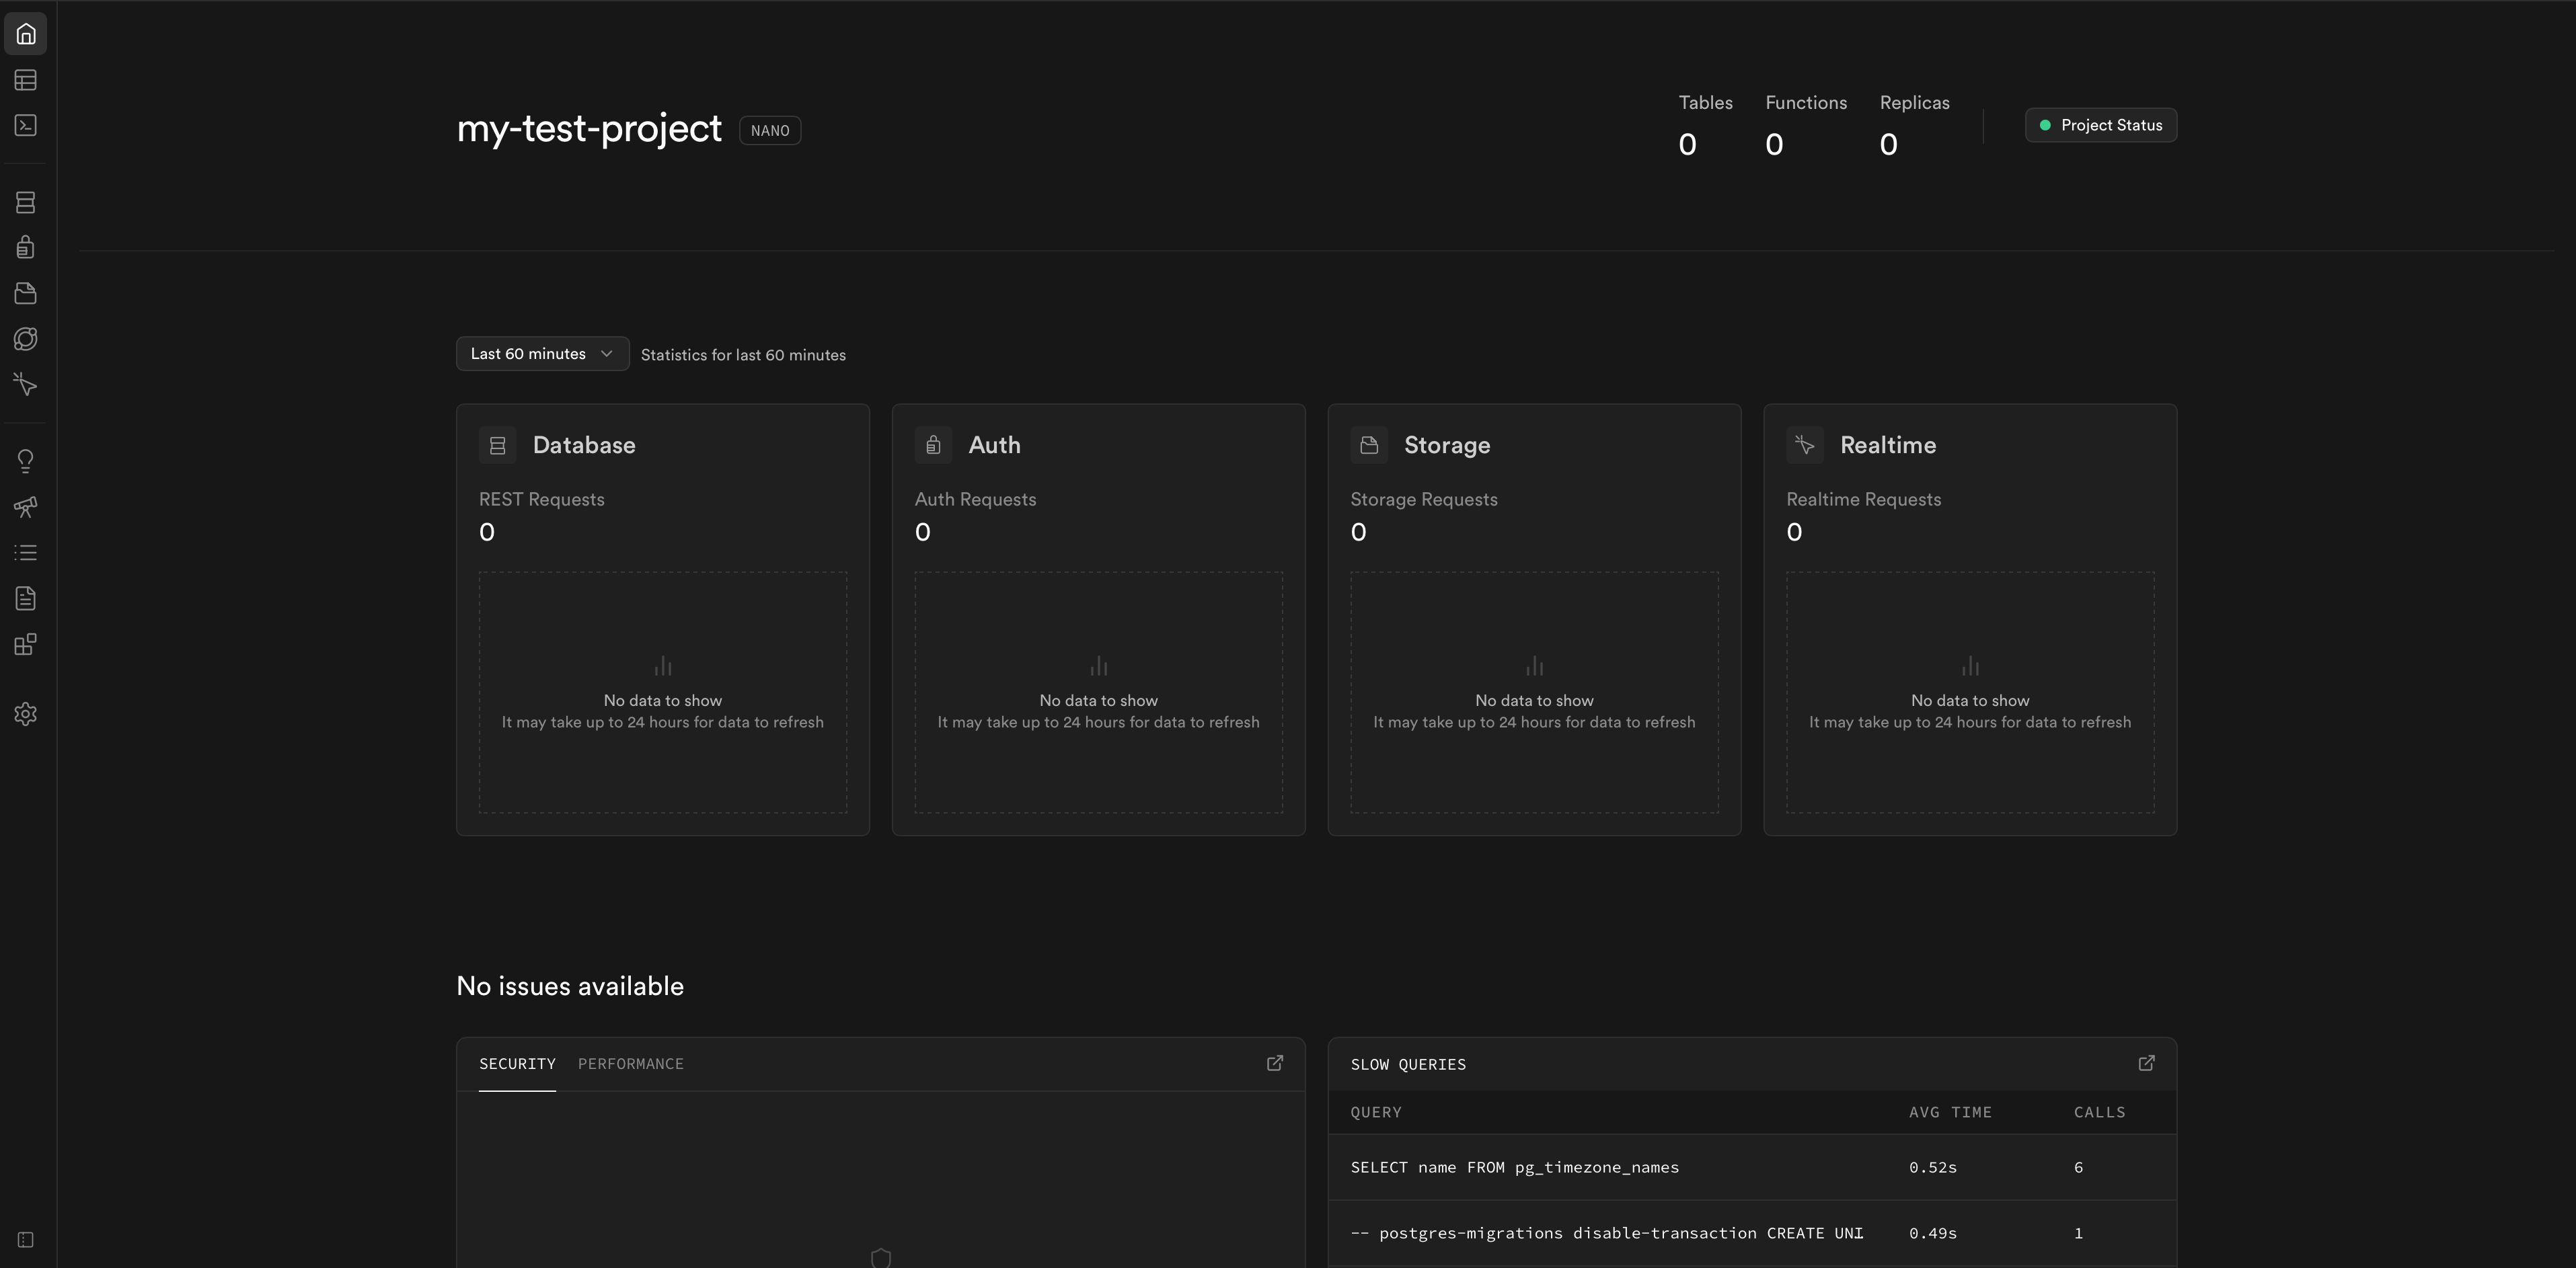Open the Reports telescope icon

click(26, 507)
